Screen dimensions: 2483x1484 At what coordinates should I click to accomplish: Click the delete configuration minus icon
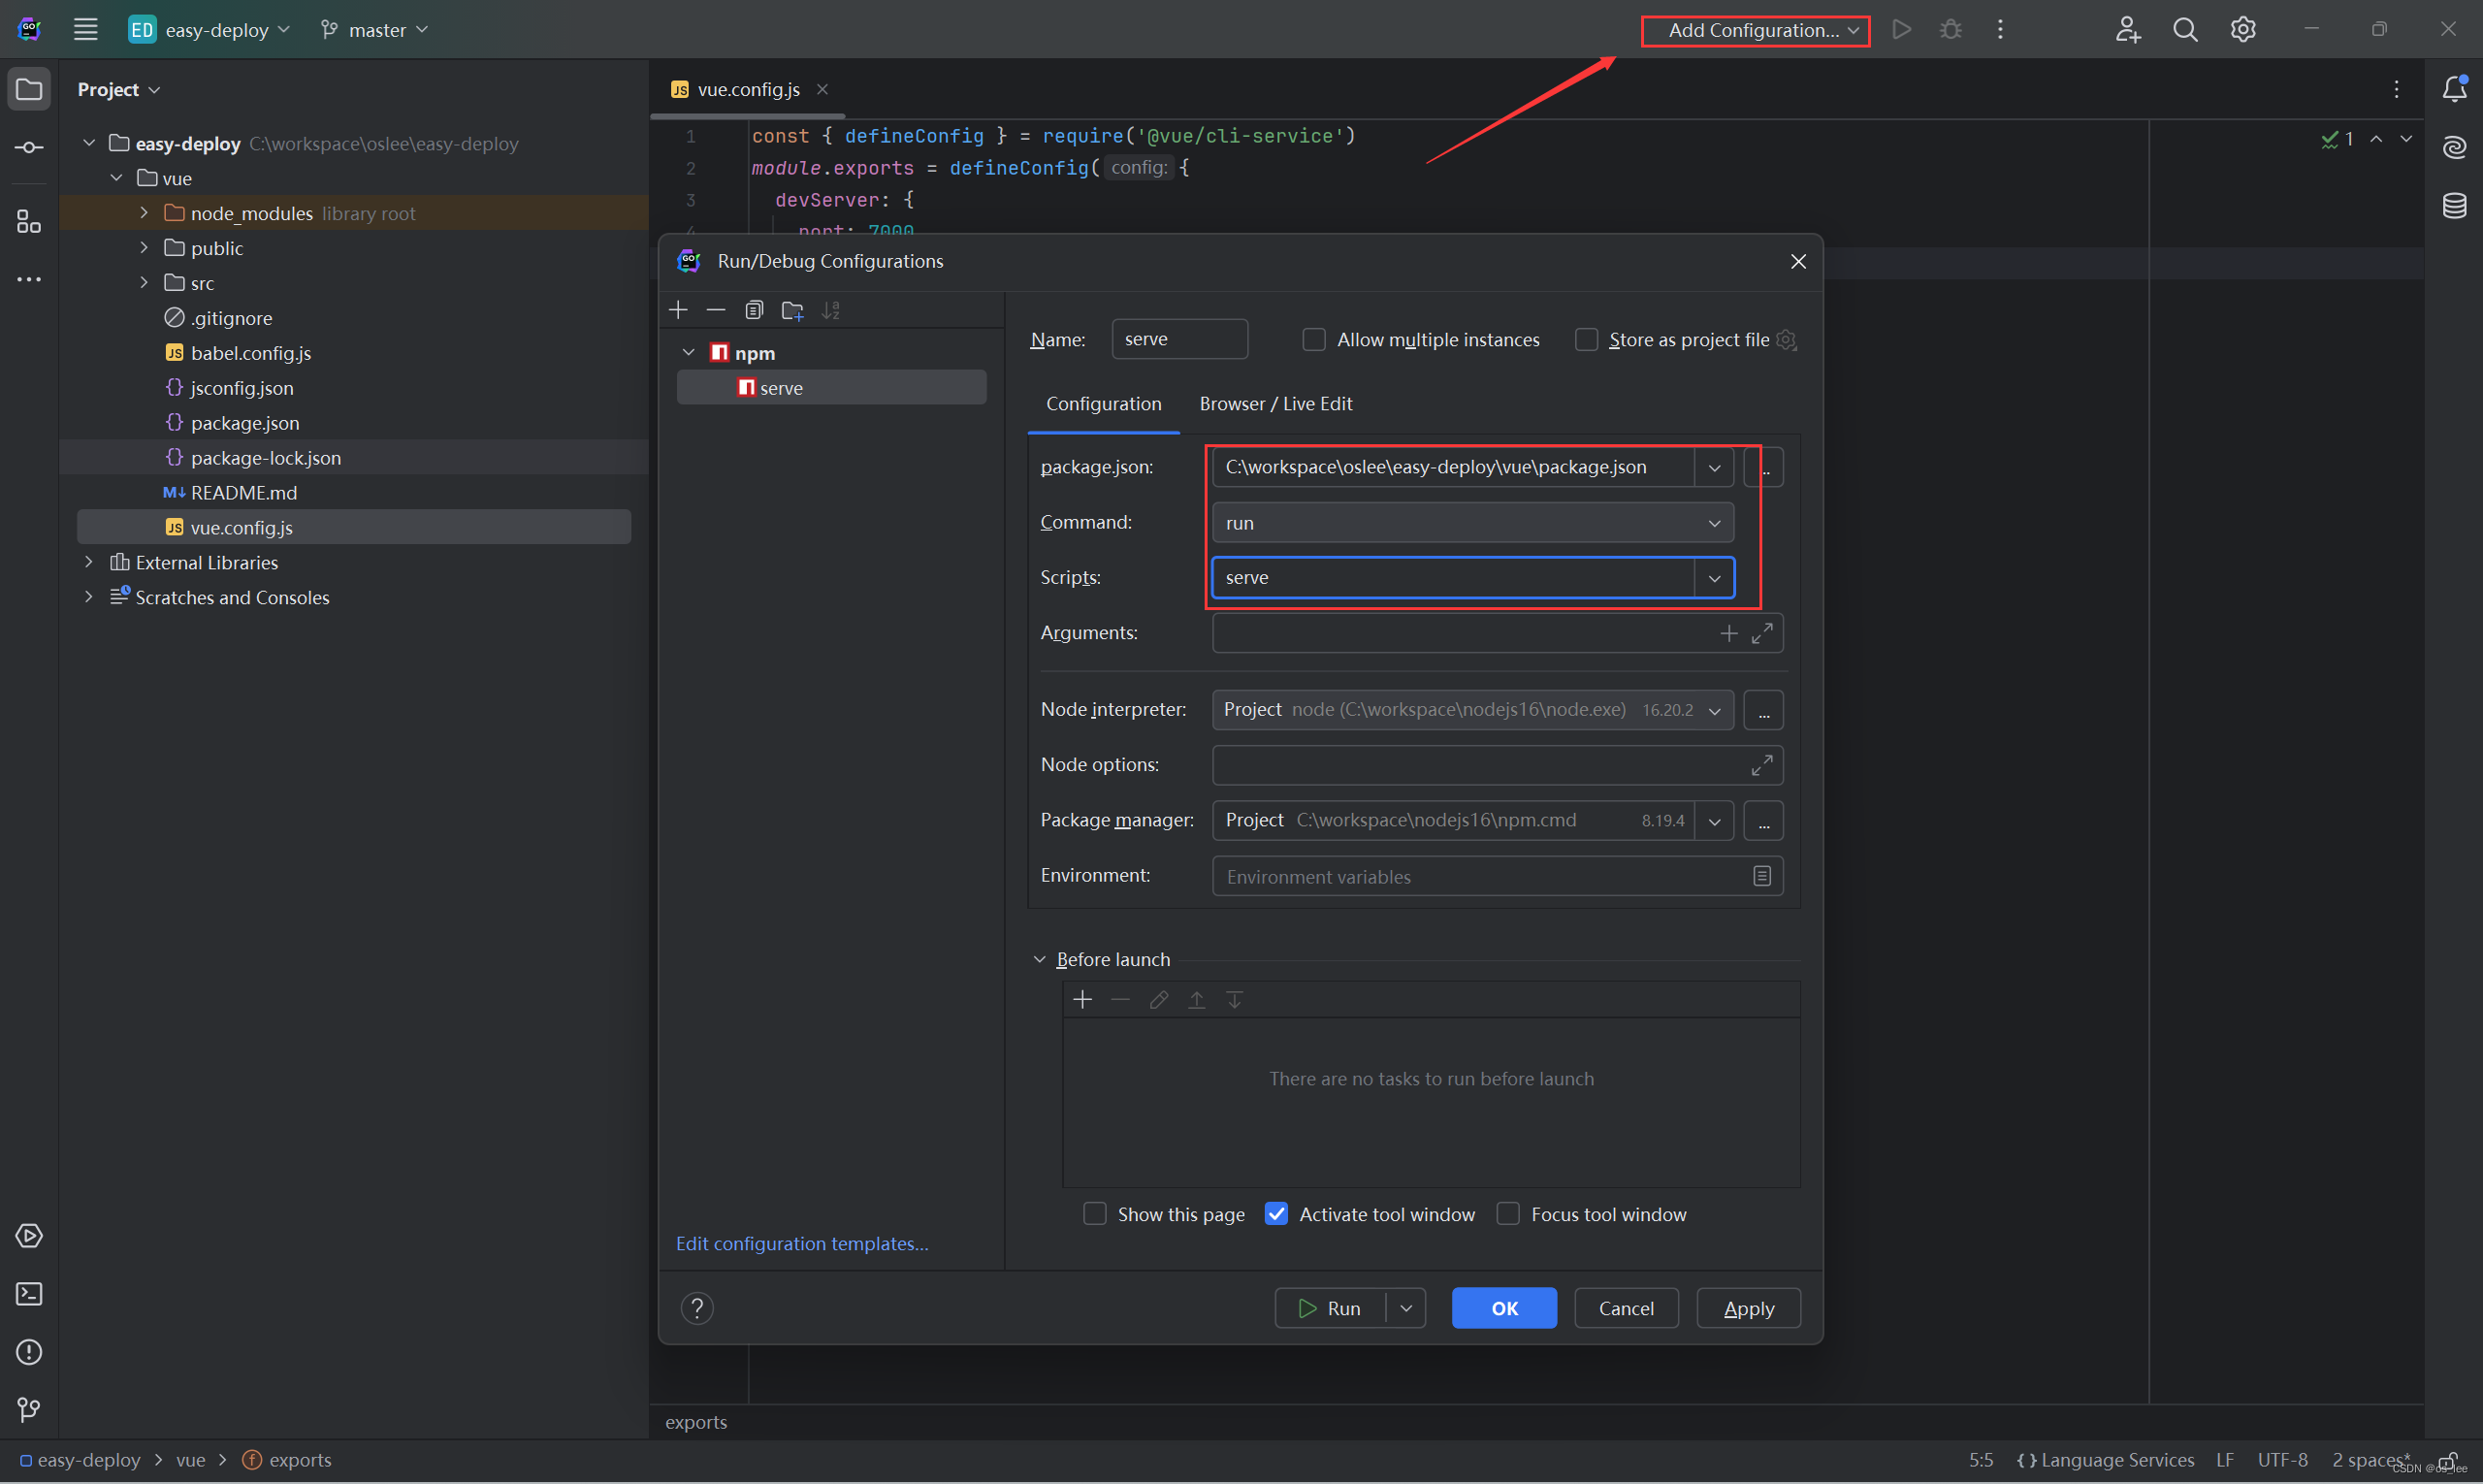point(715,309)
